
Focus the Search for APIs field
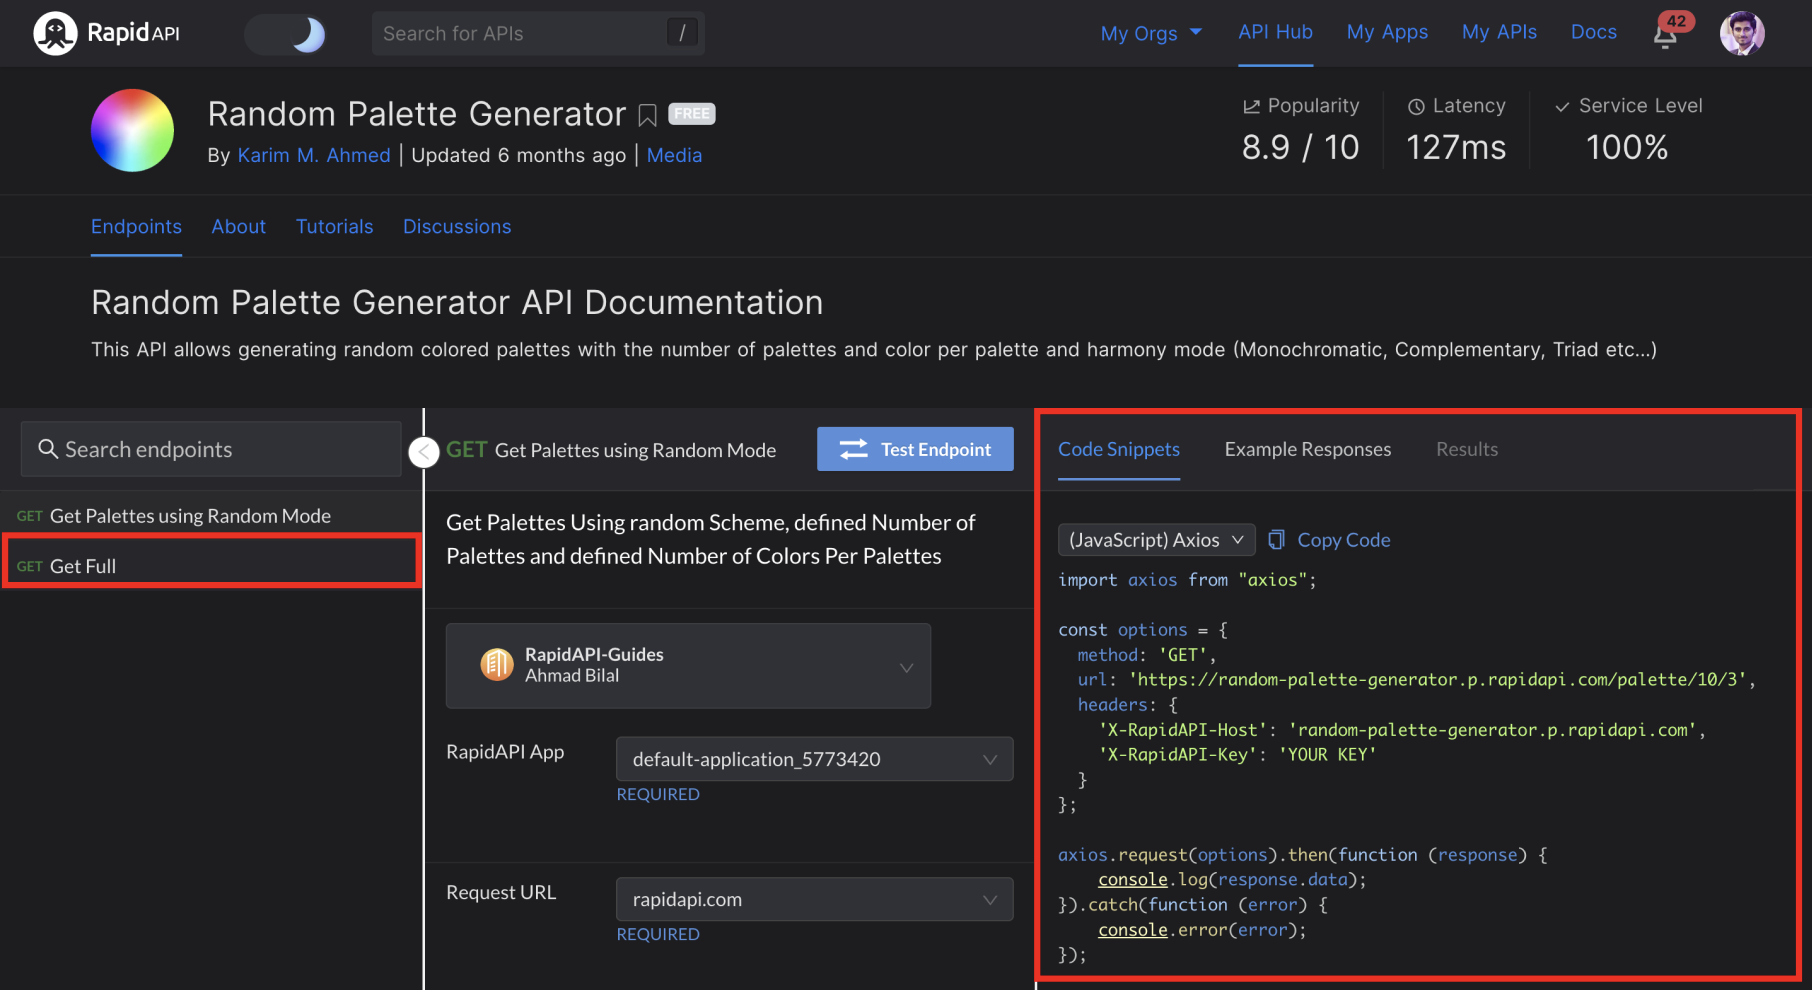[x=538, y=33]
